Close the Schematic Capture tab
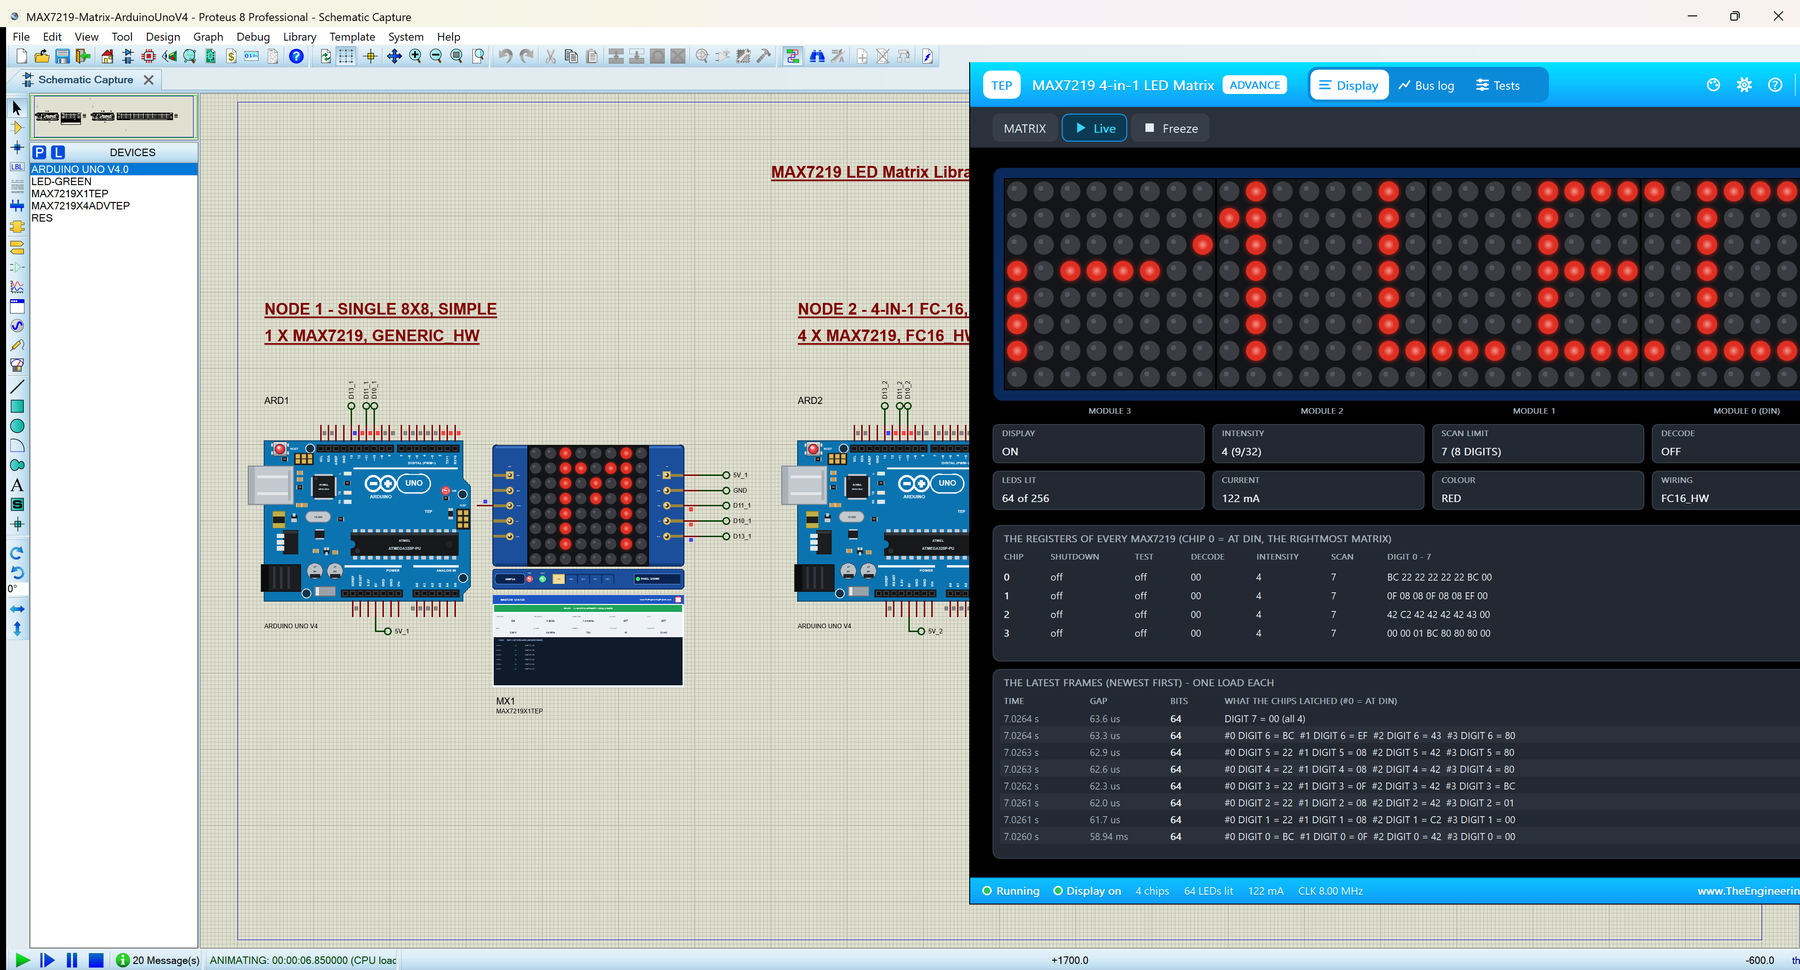Image resolution: width=1800 pixels, height=970 pixels. coord(149,80)
